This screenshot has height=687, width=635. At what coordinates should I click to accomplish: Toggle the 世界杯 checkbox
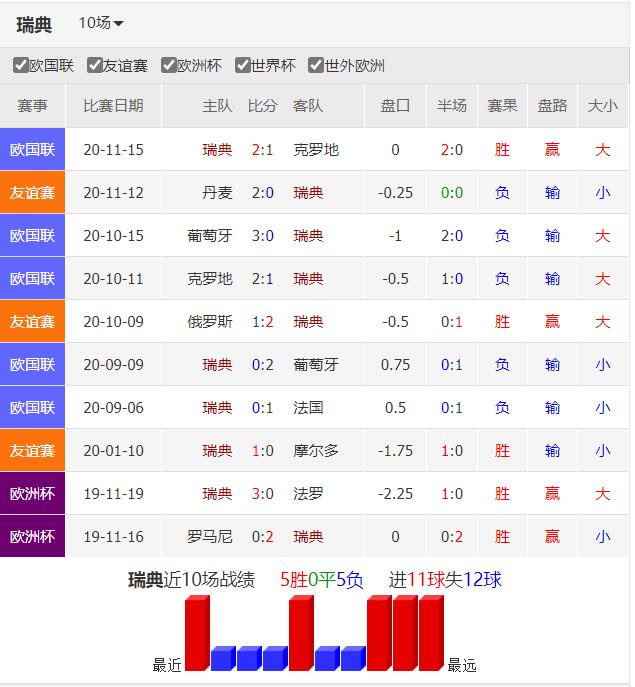click(x=243, y=66)
